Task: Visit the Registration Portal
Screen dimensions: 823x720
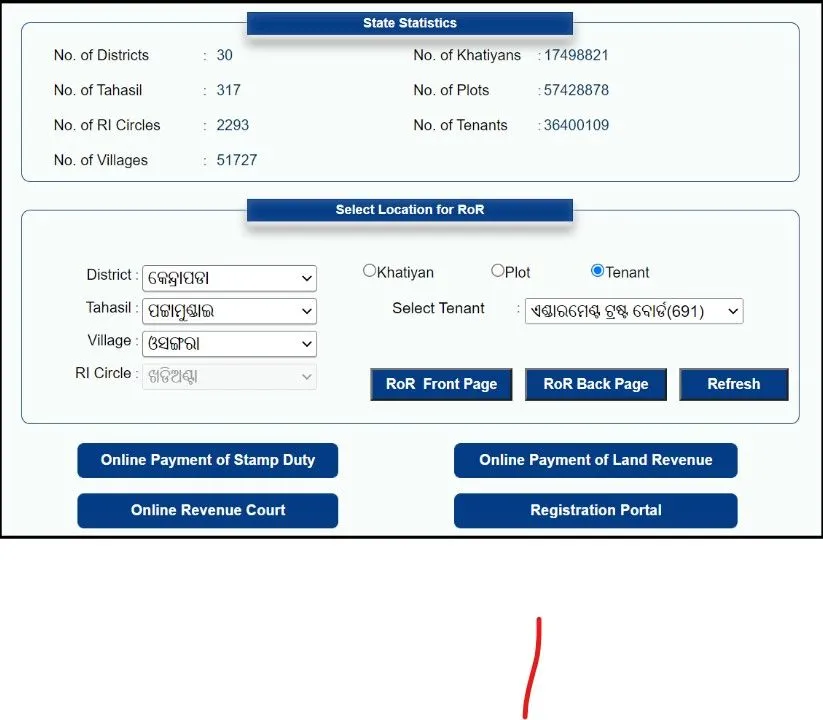Action: [x=596, y=510]
